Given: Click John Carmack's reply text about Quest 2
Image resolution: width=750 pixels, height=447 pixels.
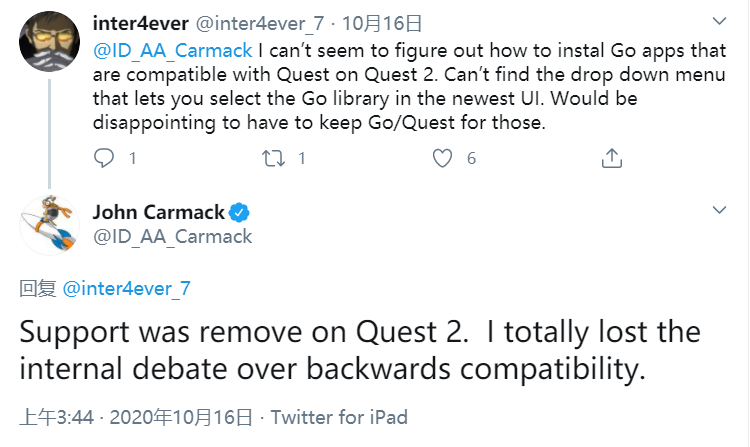Looking at the screenshot, I should [x=360, y=350].
